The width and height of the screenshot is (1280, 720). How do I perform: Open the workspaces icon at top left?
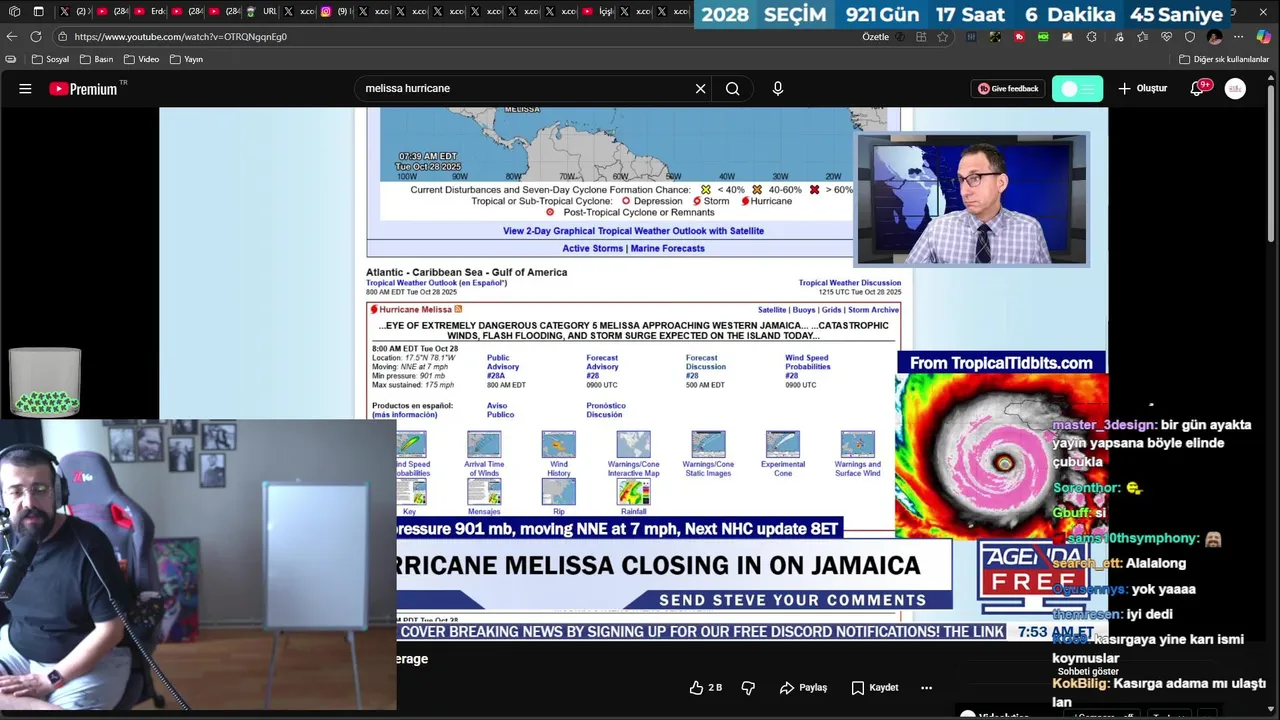tap(14, 12)
